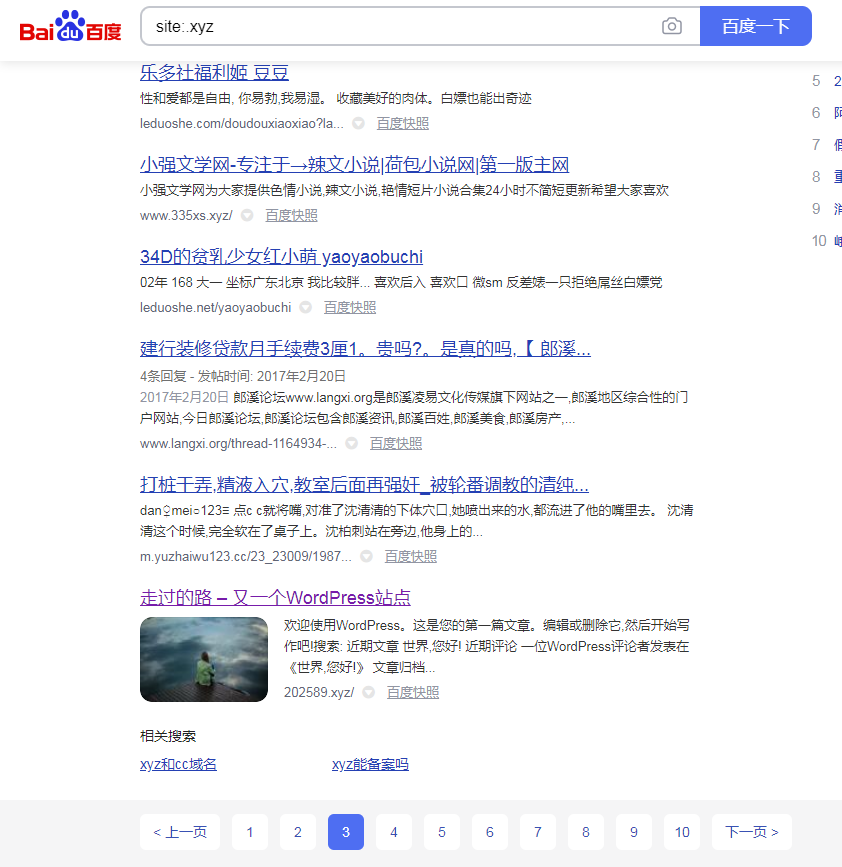The height and width of the screenshot is (867, 842).
Task: Go to results page 5
Action: [x=442, y=832]
